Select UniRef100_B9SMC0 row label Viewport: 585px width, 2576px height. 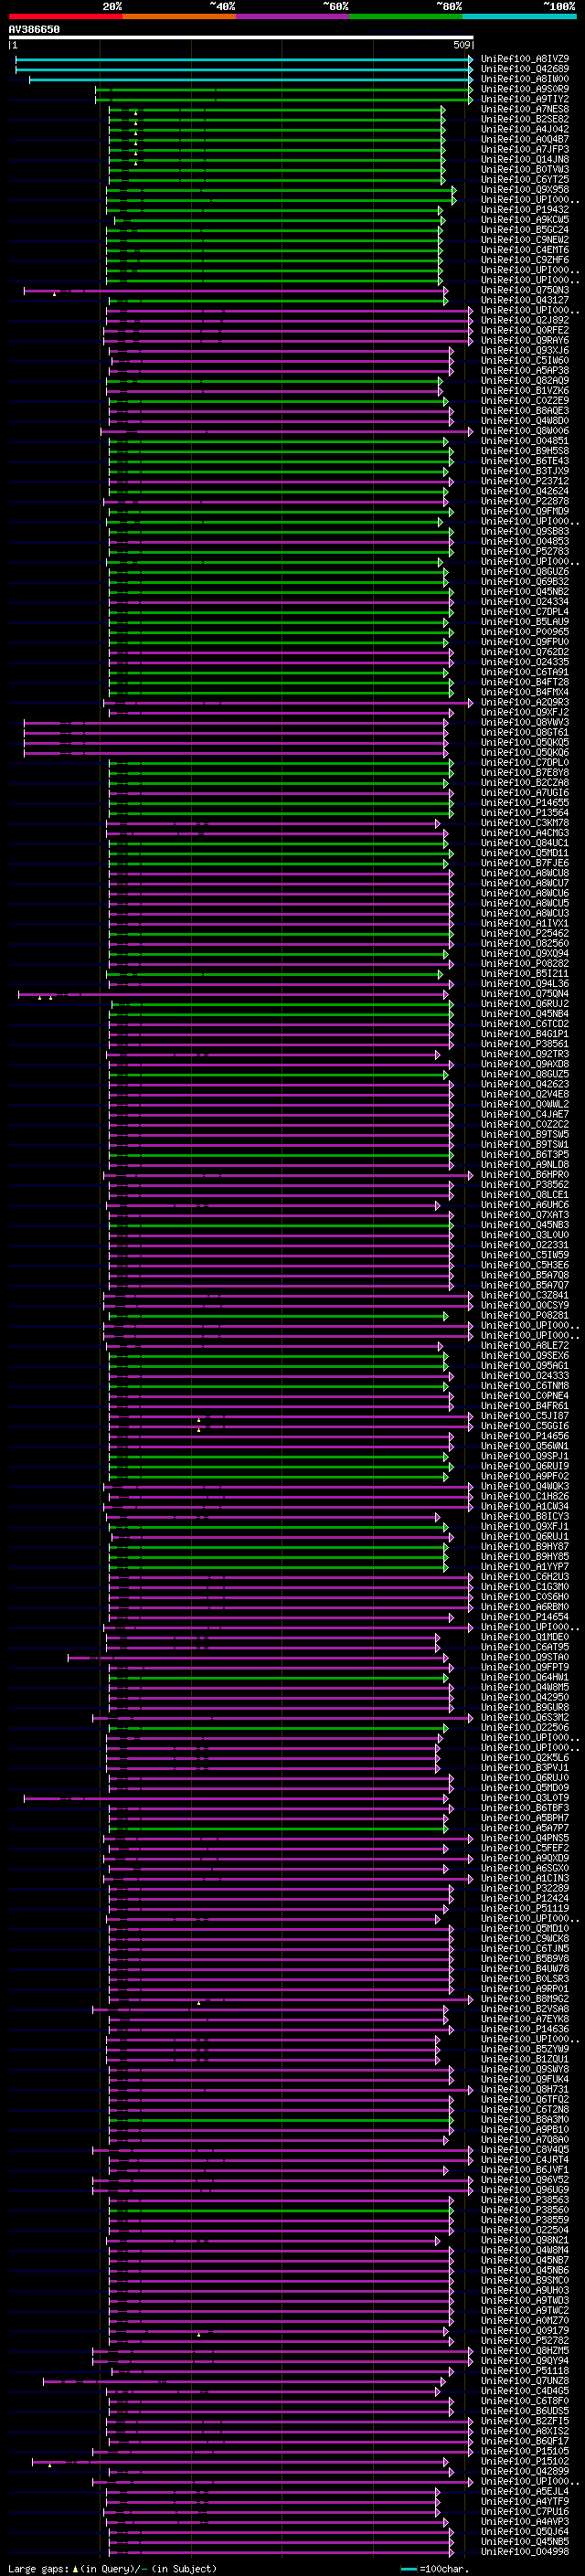525,2280
